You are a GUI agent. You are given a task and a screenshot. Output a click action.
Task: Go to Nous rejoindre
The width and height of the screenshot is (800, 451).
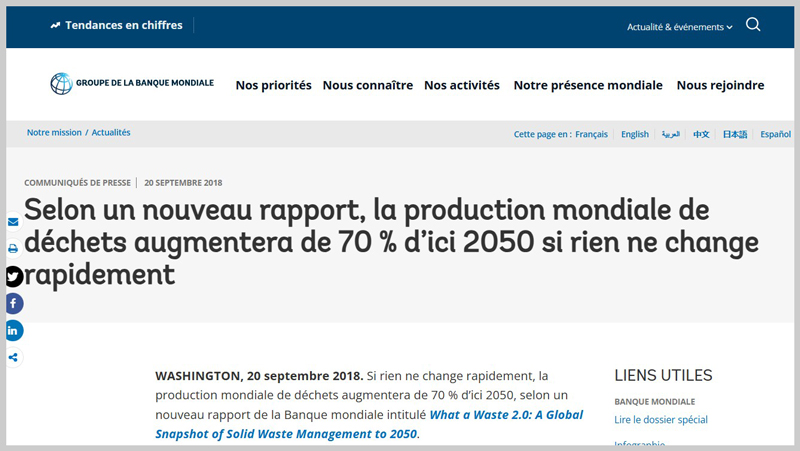click(x=720, y=86)
